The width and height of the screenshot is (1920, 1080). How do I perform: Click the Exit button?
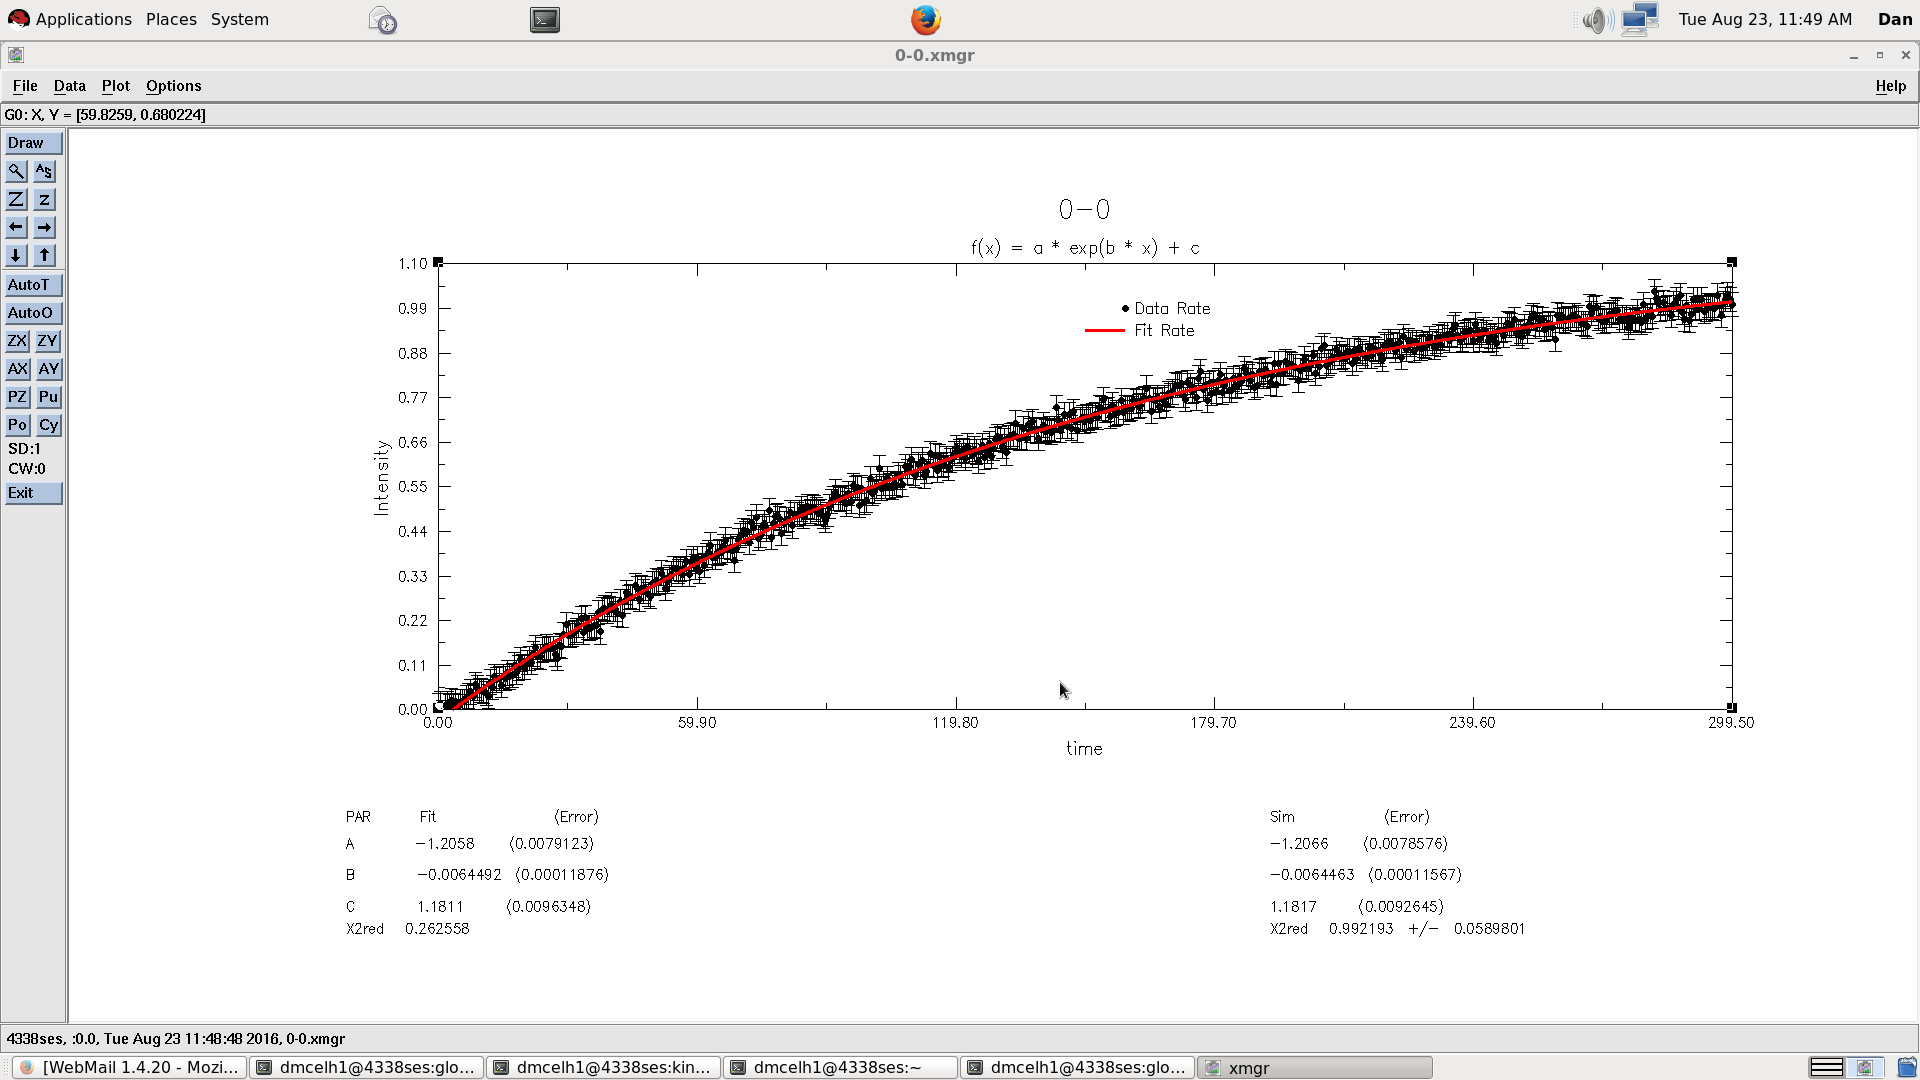coord(34,493)
